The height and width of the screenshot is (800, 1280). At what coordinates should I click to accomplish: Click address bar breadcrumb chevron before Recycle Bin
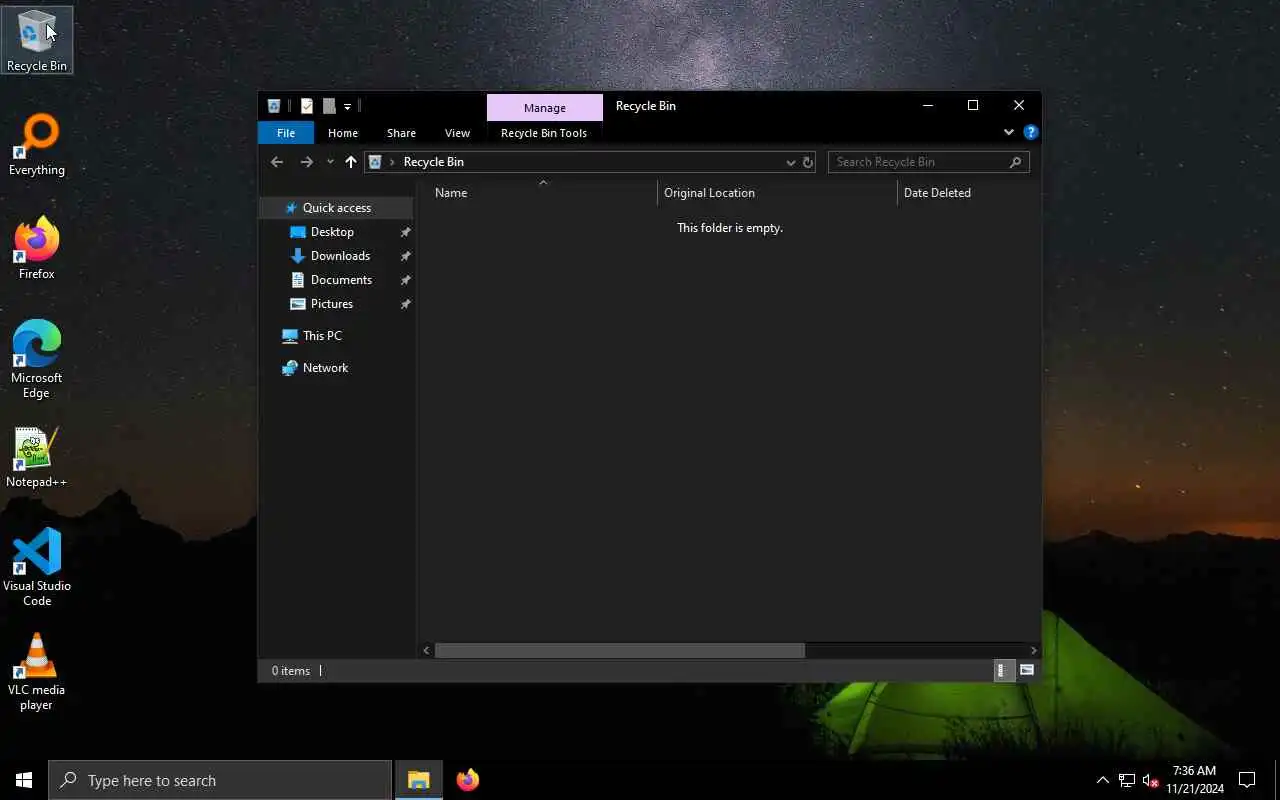(392, 162)
